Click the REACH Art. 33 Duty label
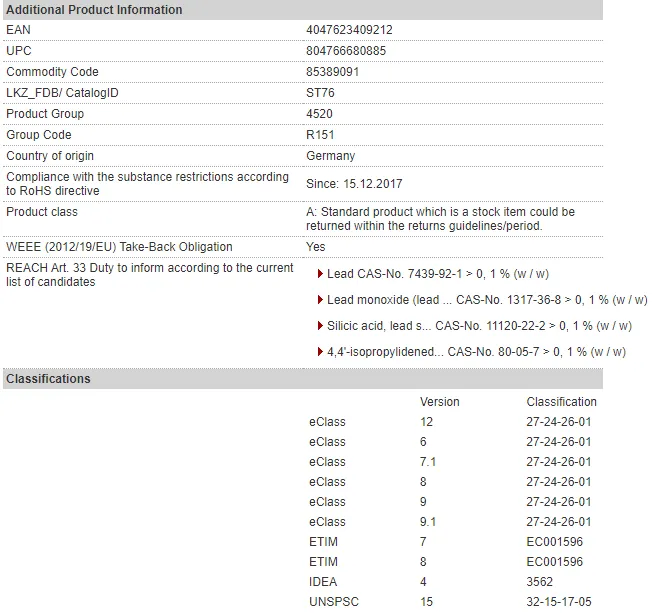 coord(150,274)
